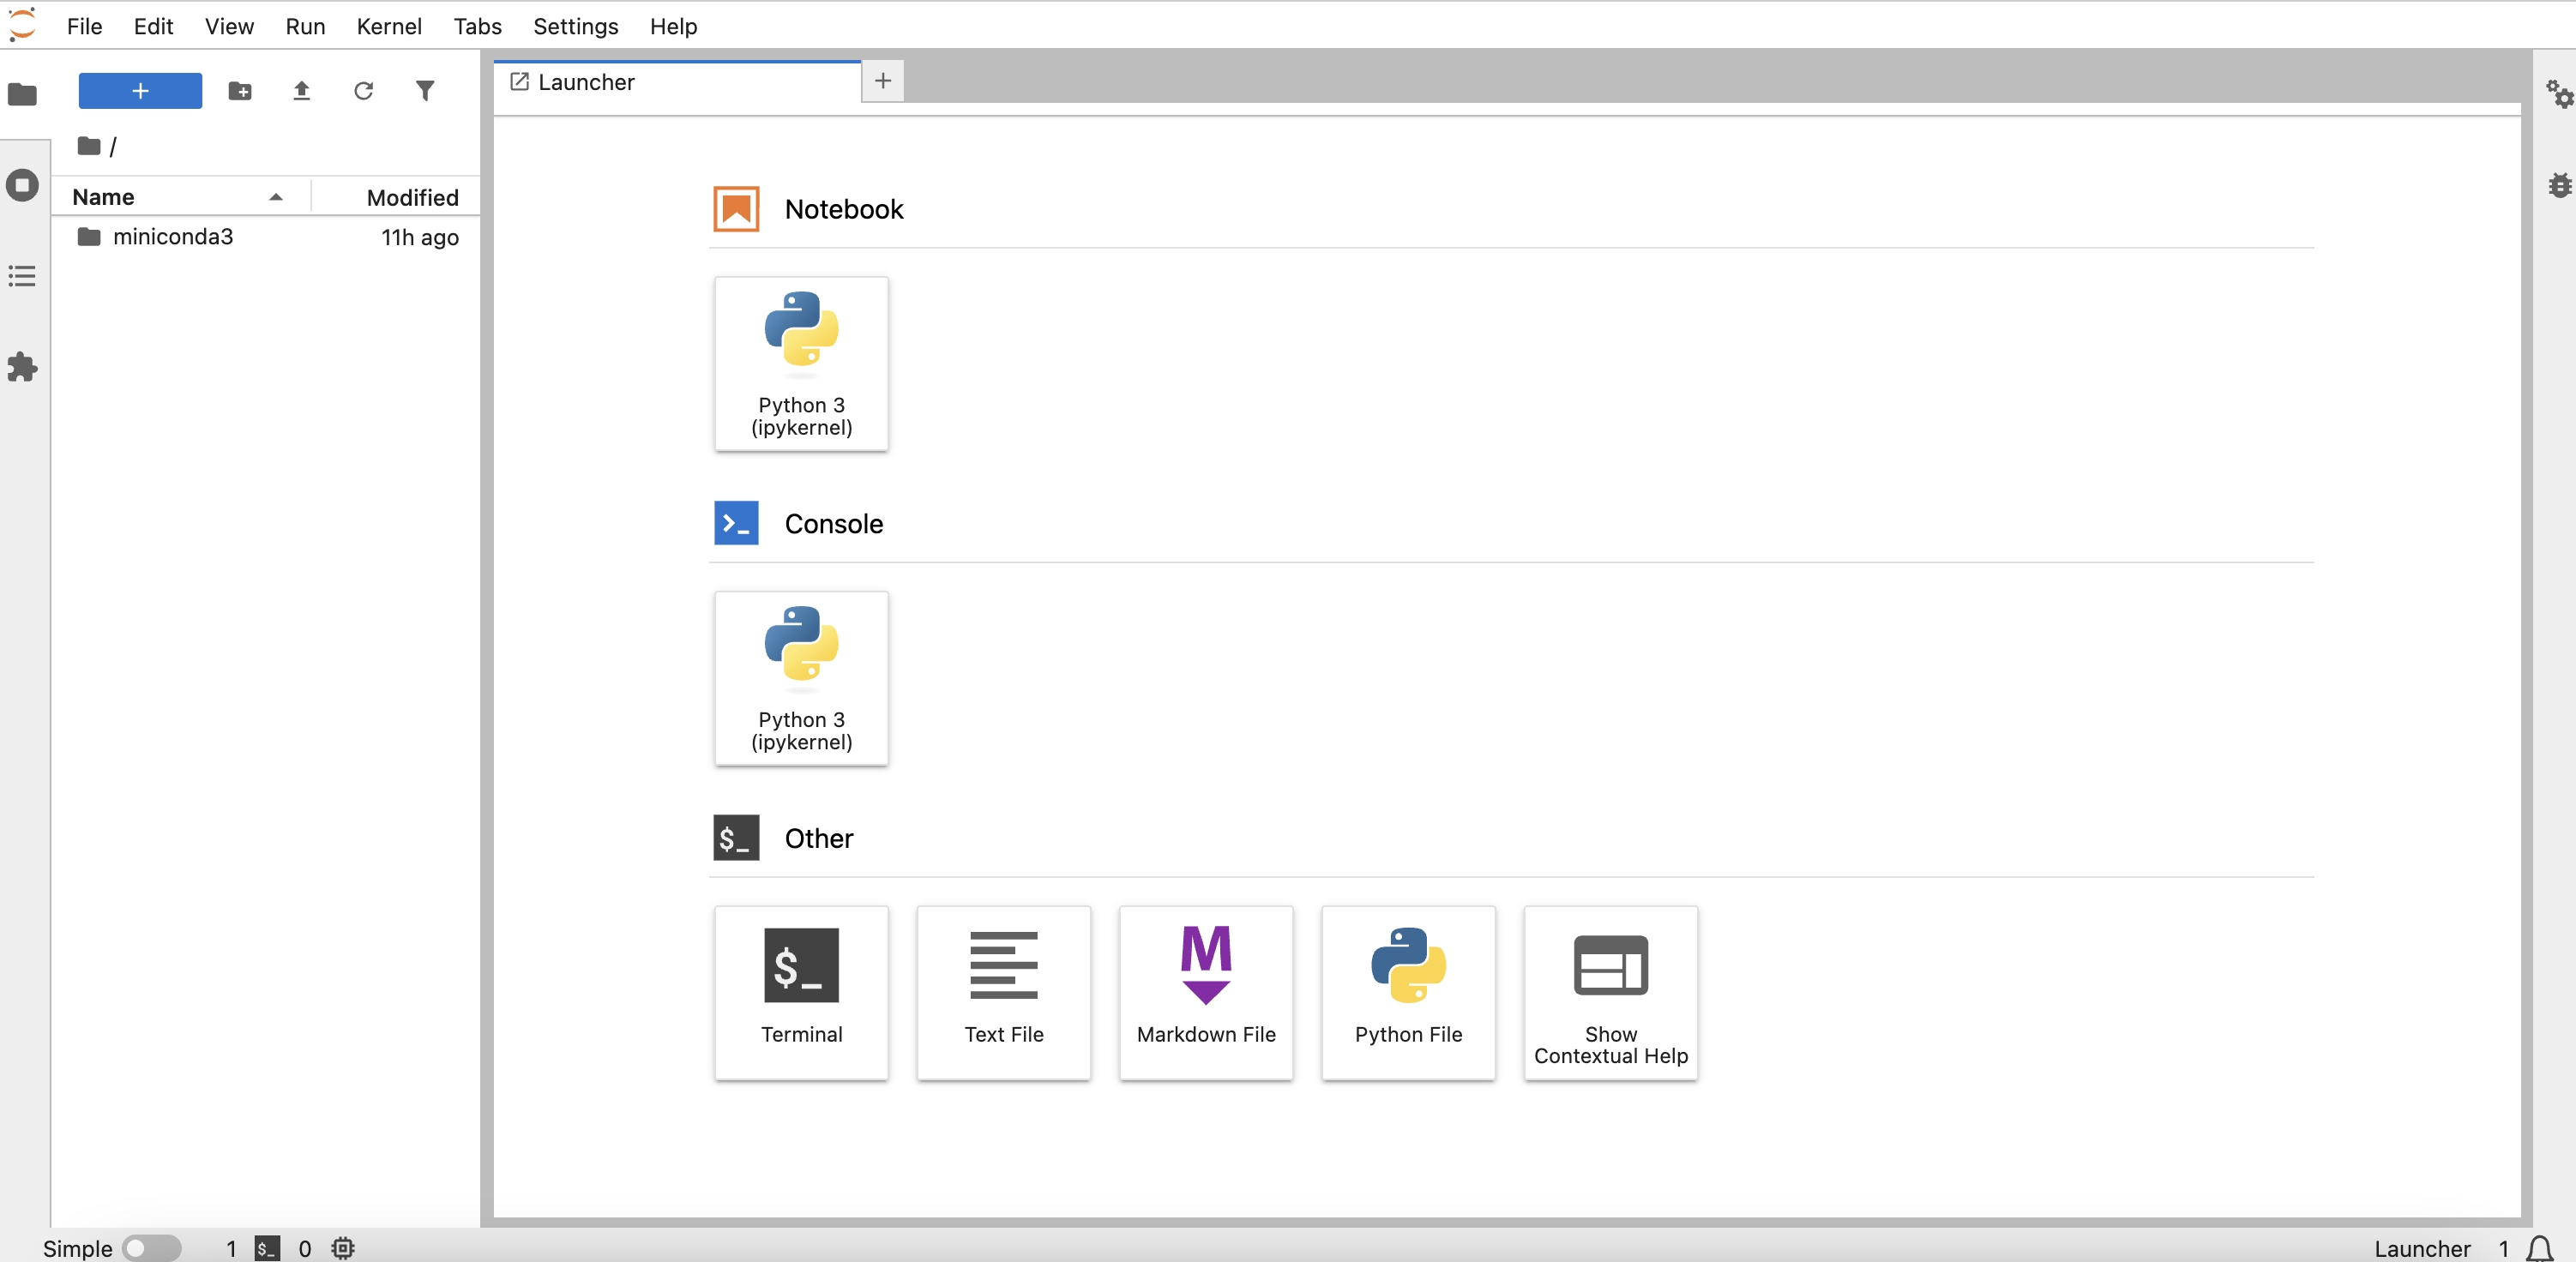Launch a new Terminal
The image size is (2576, 1262).
801,991
